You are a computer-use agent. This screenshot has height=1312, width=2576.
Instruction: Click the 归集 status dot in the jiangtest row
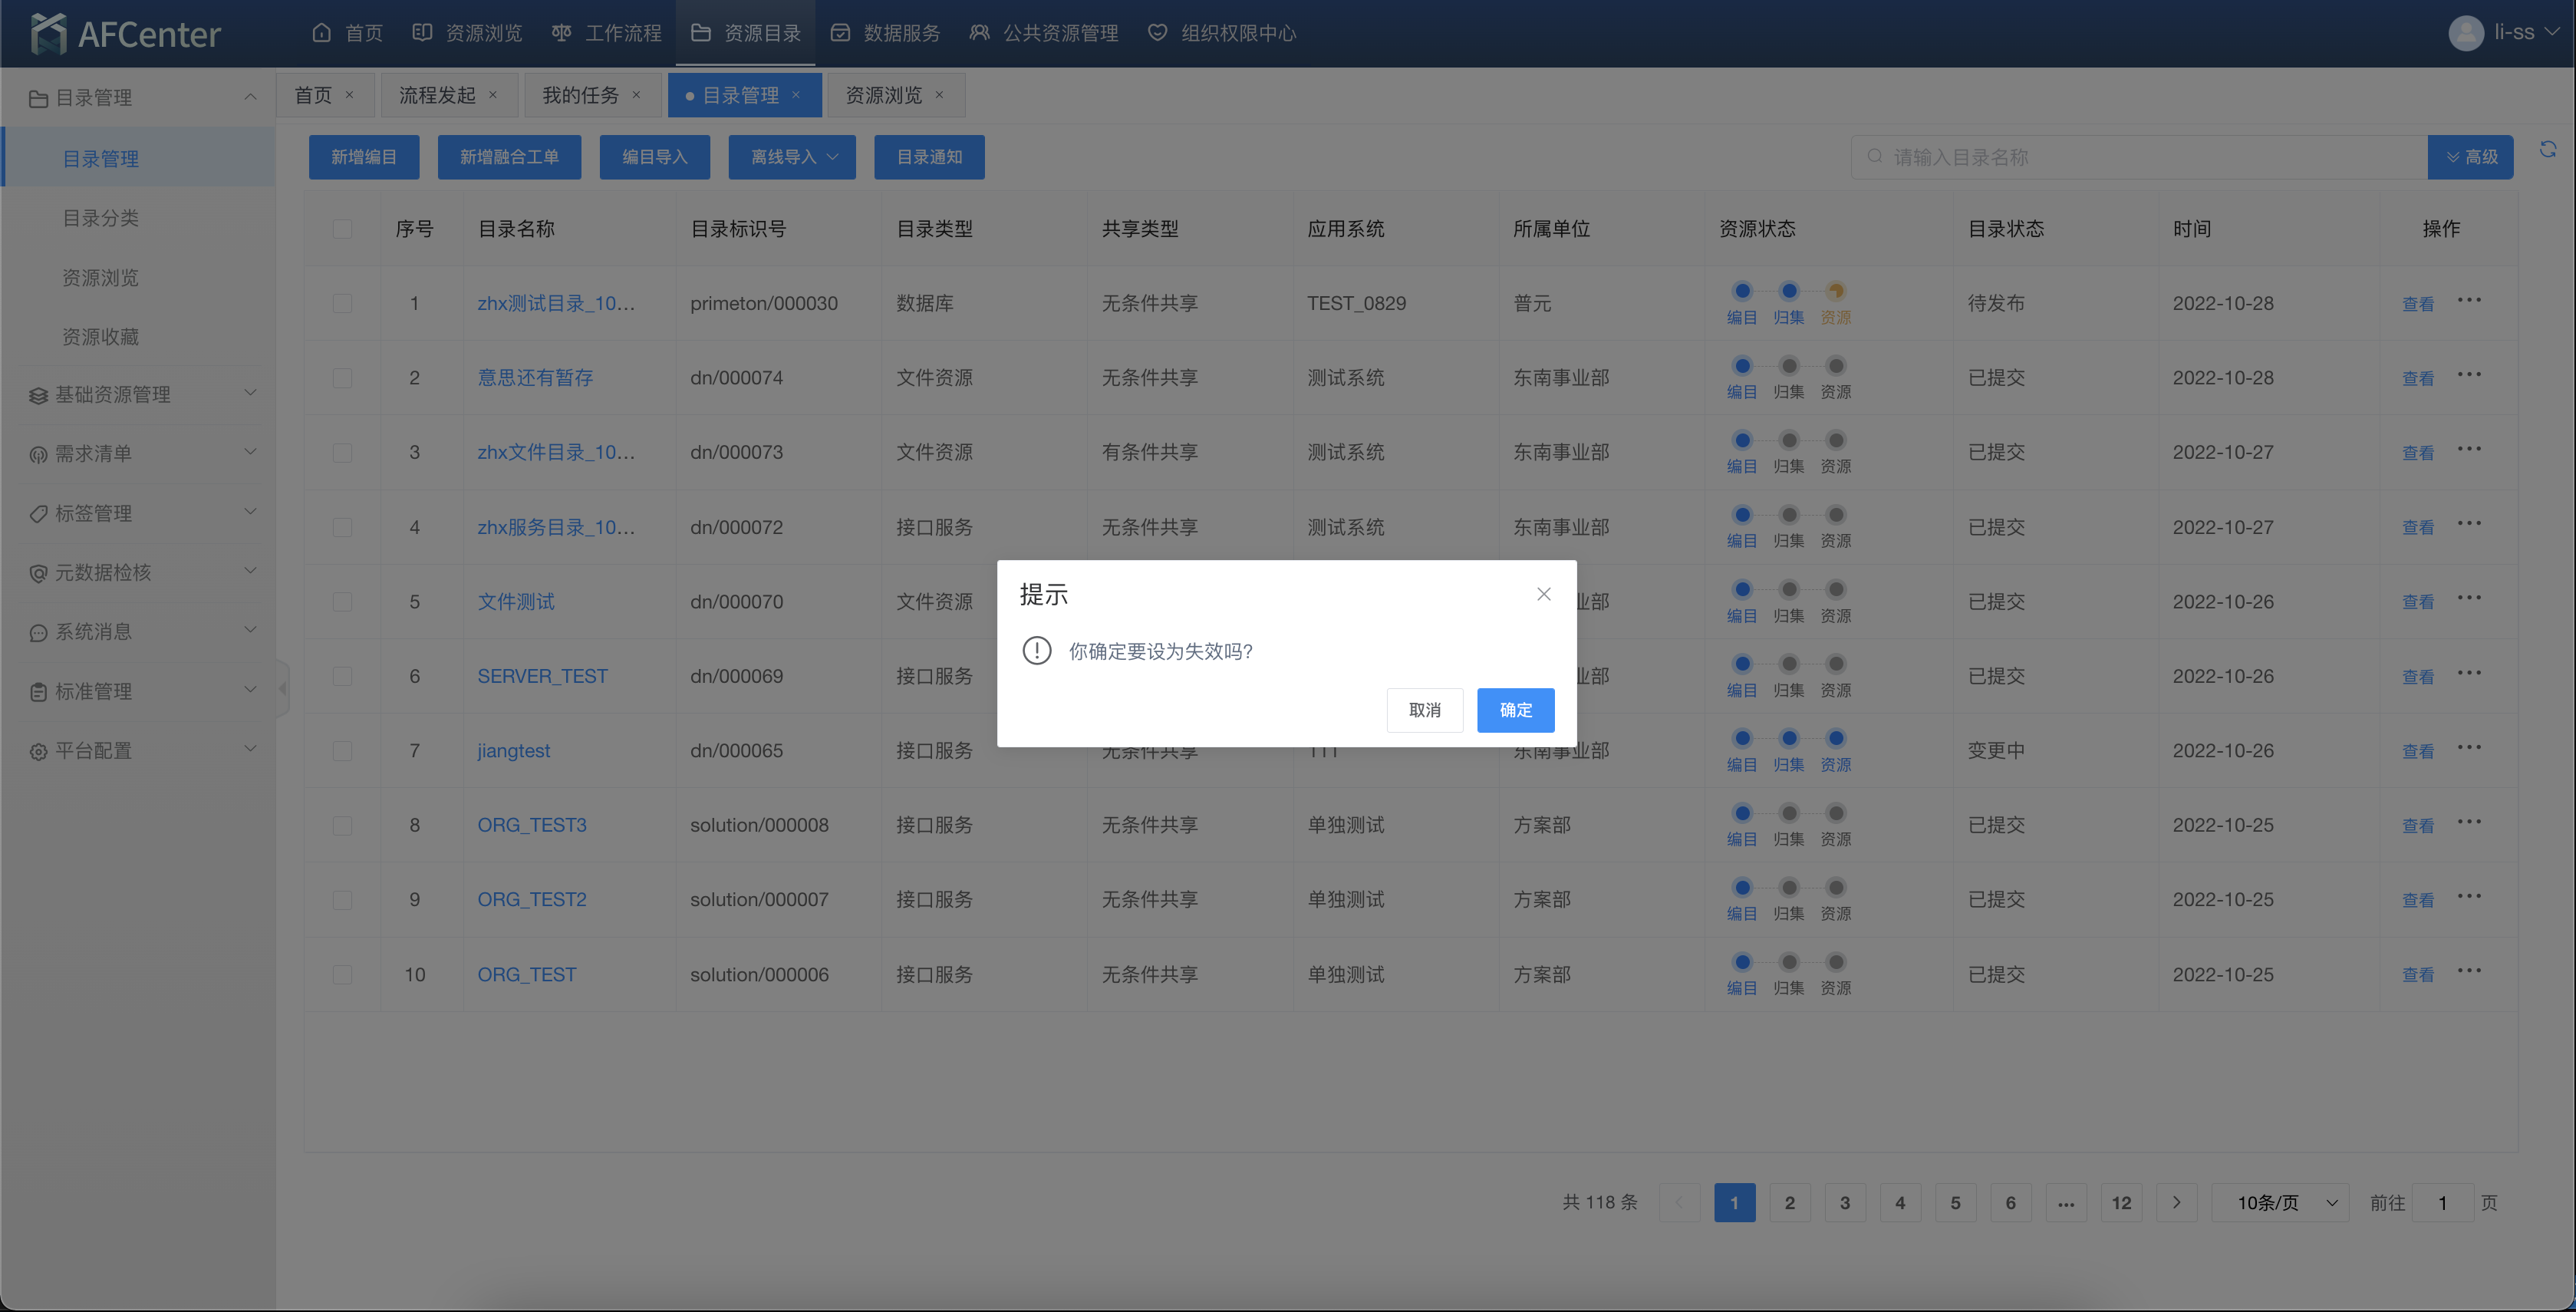[1788, 738]
